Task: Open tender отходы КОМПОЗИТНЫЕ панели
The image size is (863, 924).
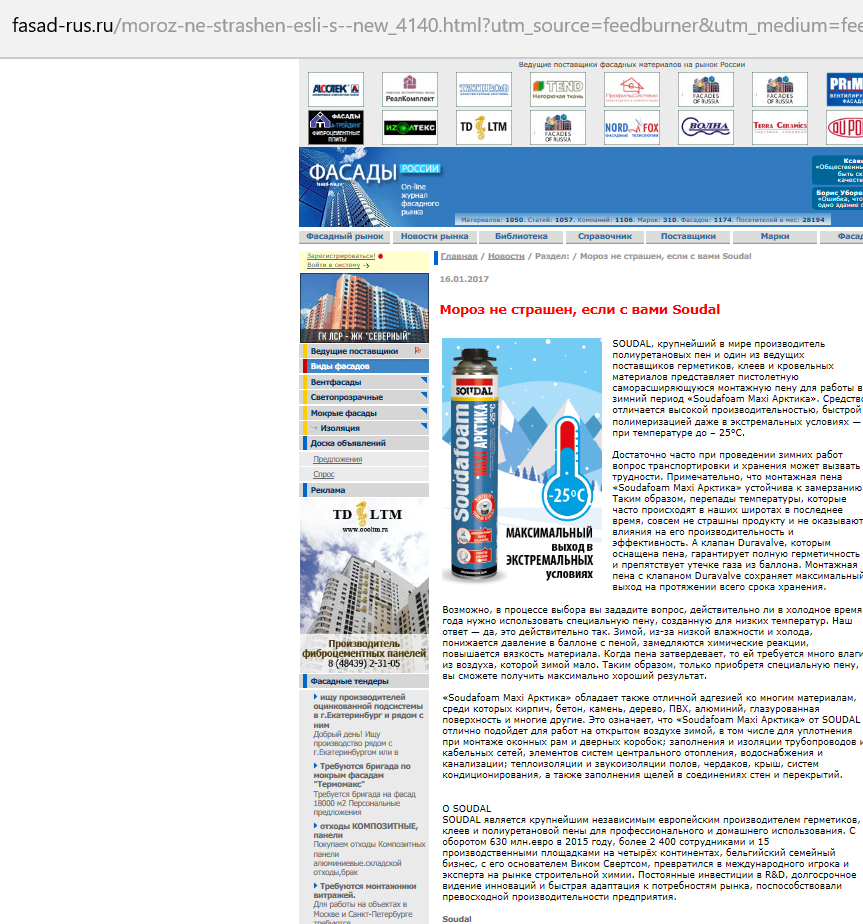Action: 365,830
